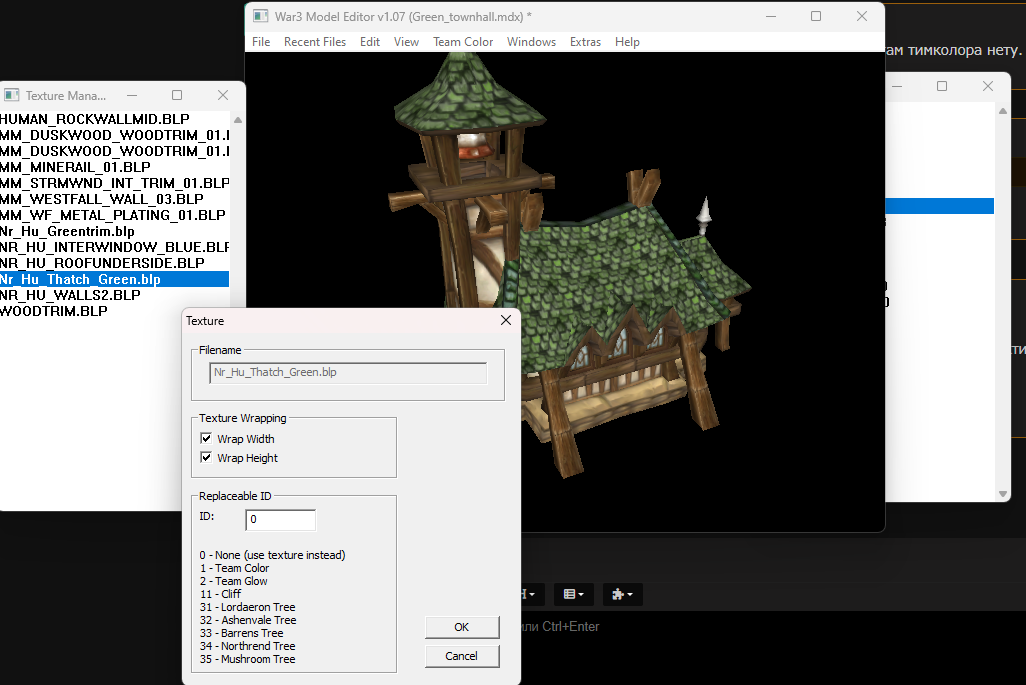Click the Replaceable ID input field
Image resolution: width=1026 pixels, height=685 pixels.
tap(281, 519)
